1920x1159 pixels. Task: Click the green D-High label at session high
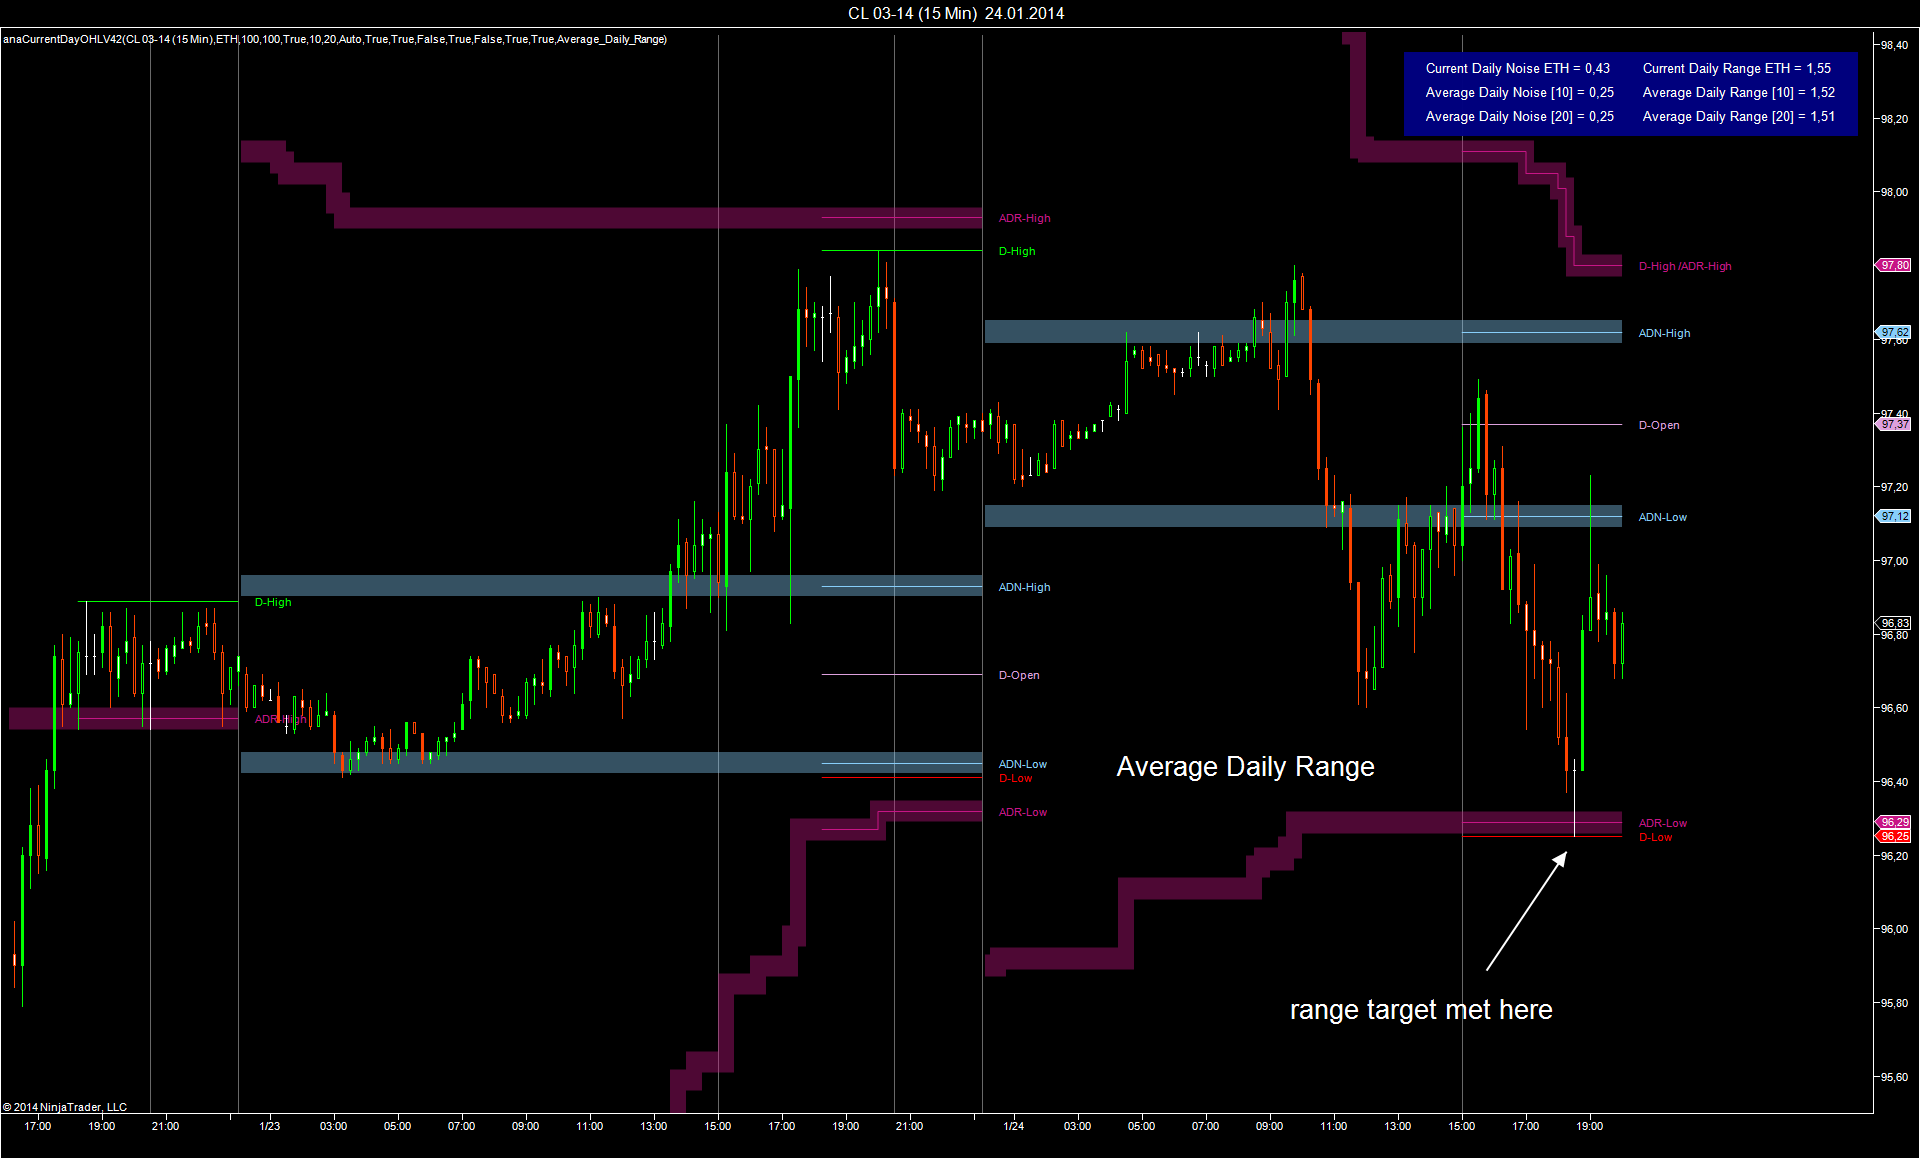(1017, 251)
